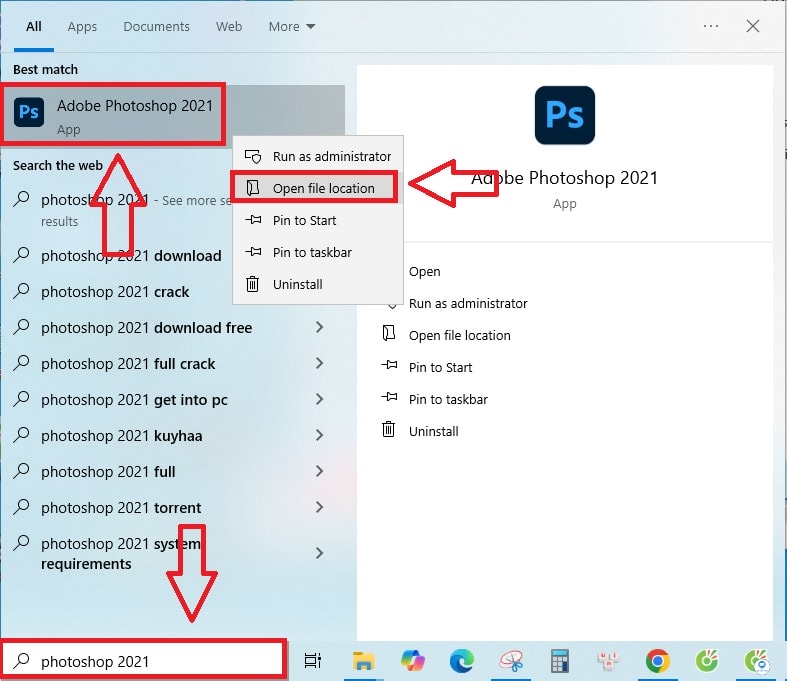Expand chevron for photoshop 2021 torrent

tap(319, 507)
